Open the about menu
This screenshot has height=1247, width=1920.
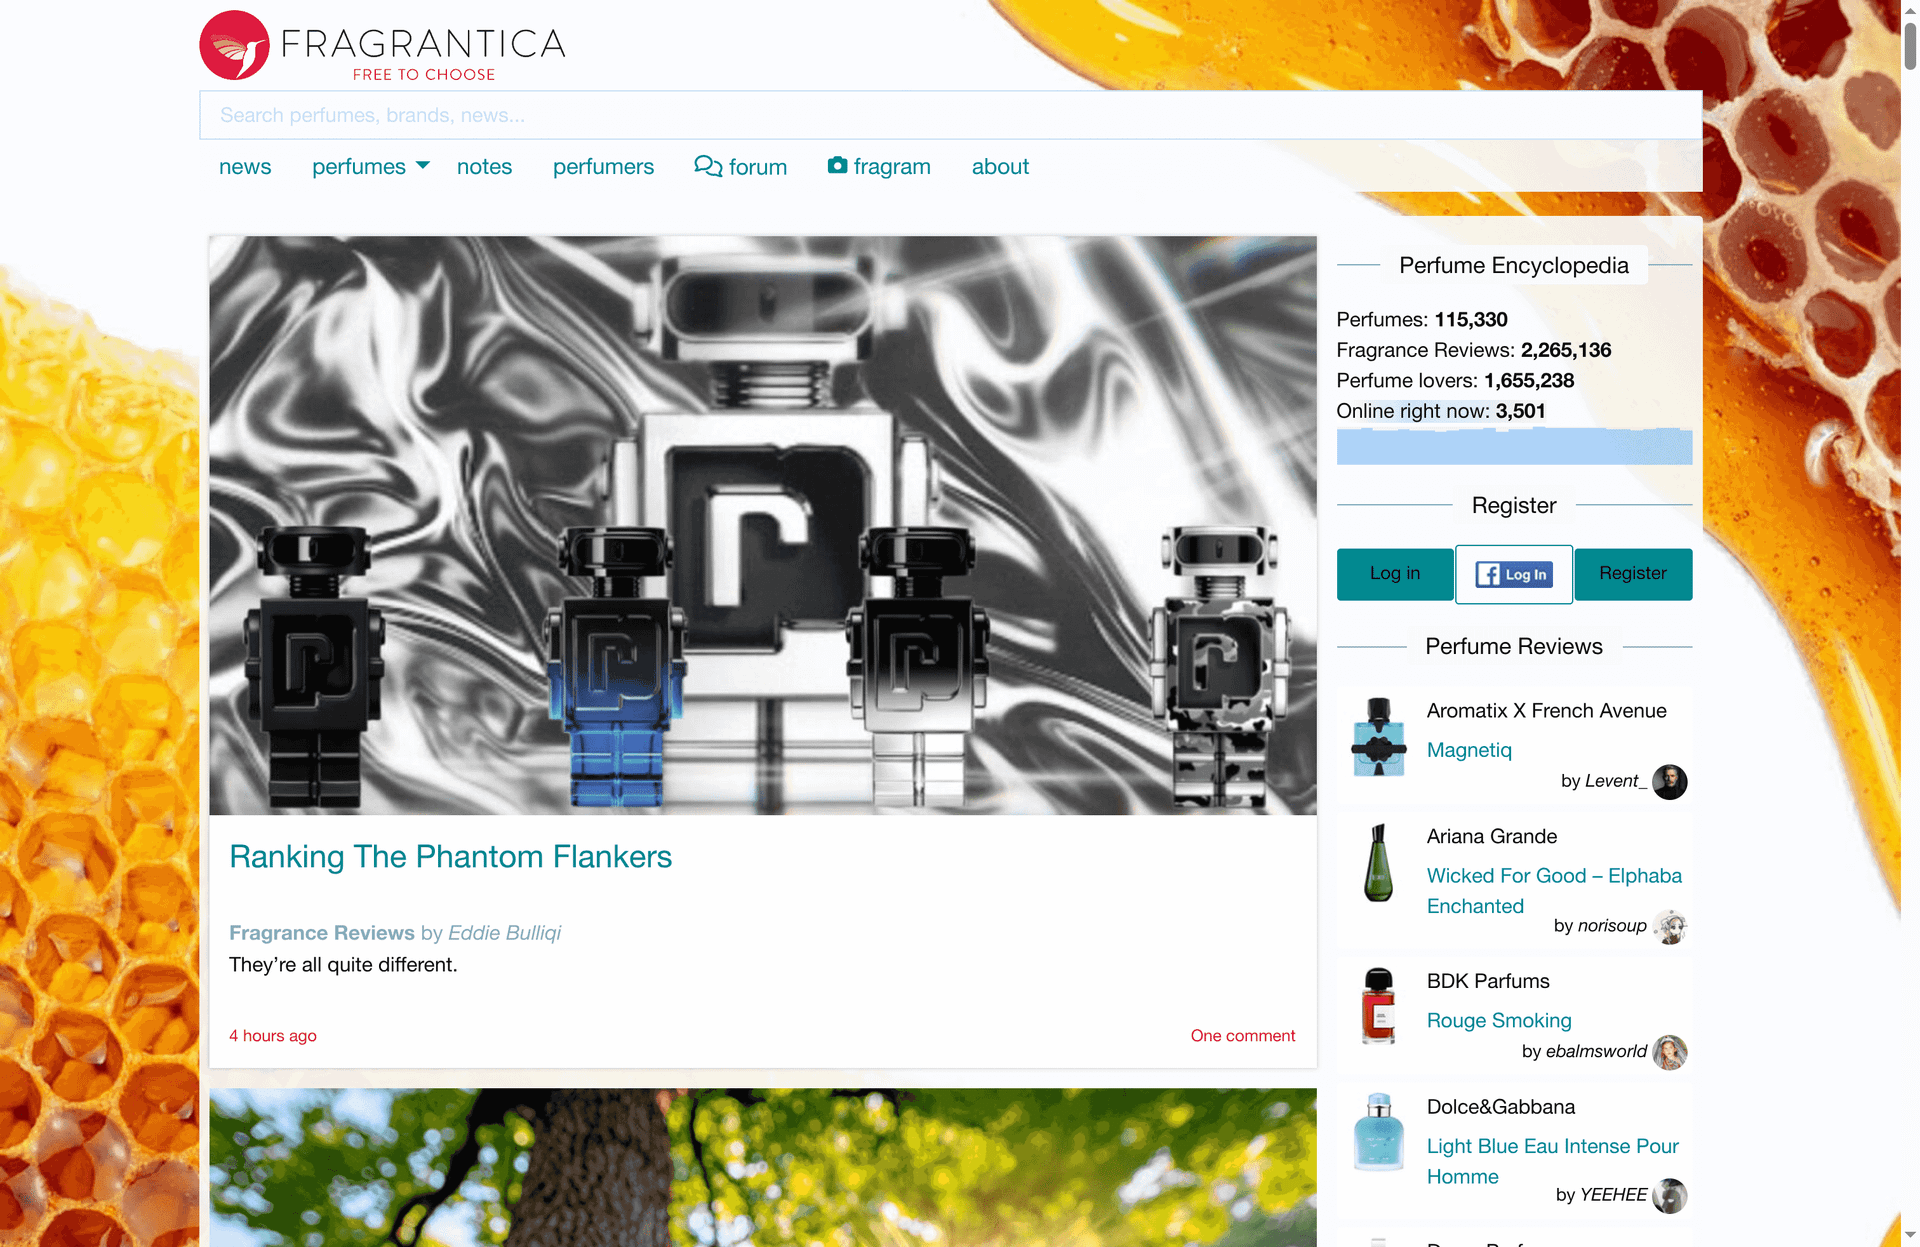click(x=1000, y=167)
